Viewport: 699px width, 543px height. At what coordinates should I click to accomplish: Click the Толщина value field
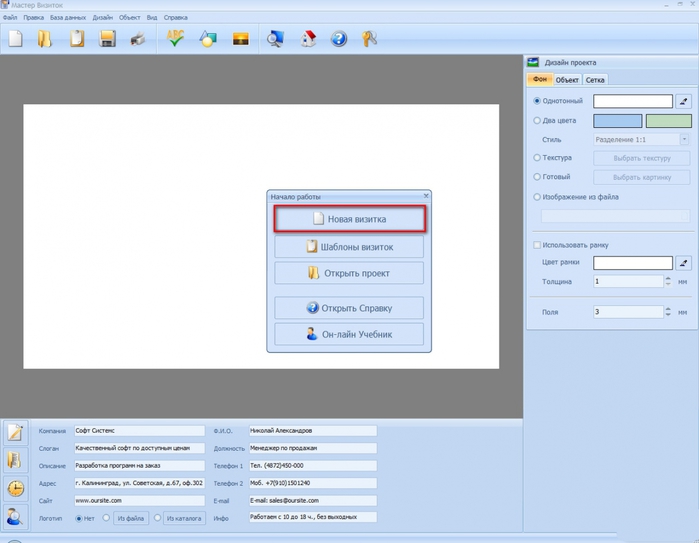pos(628,281)
